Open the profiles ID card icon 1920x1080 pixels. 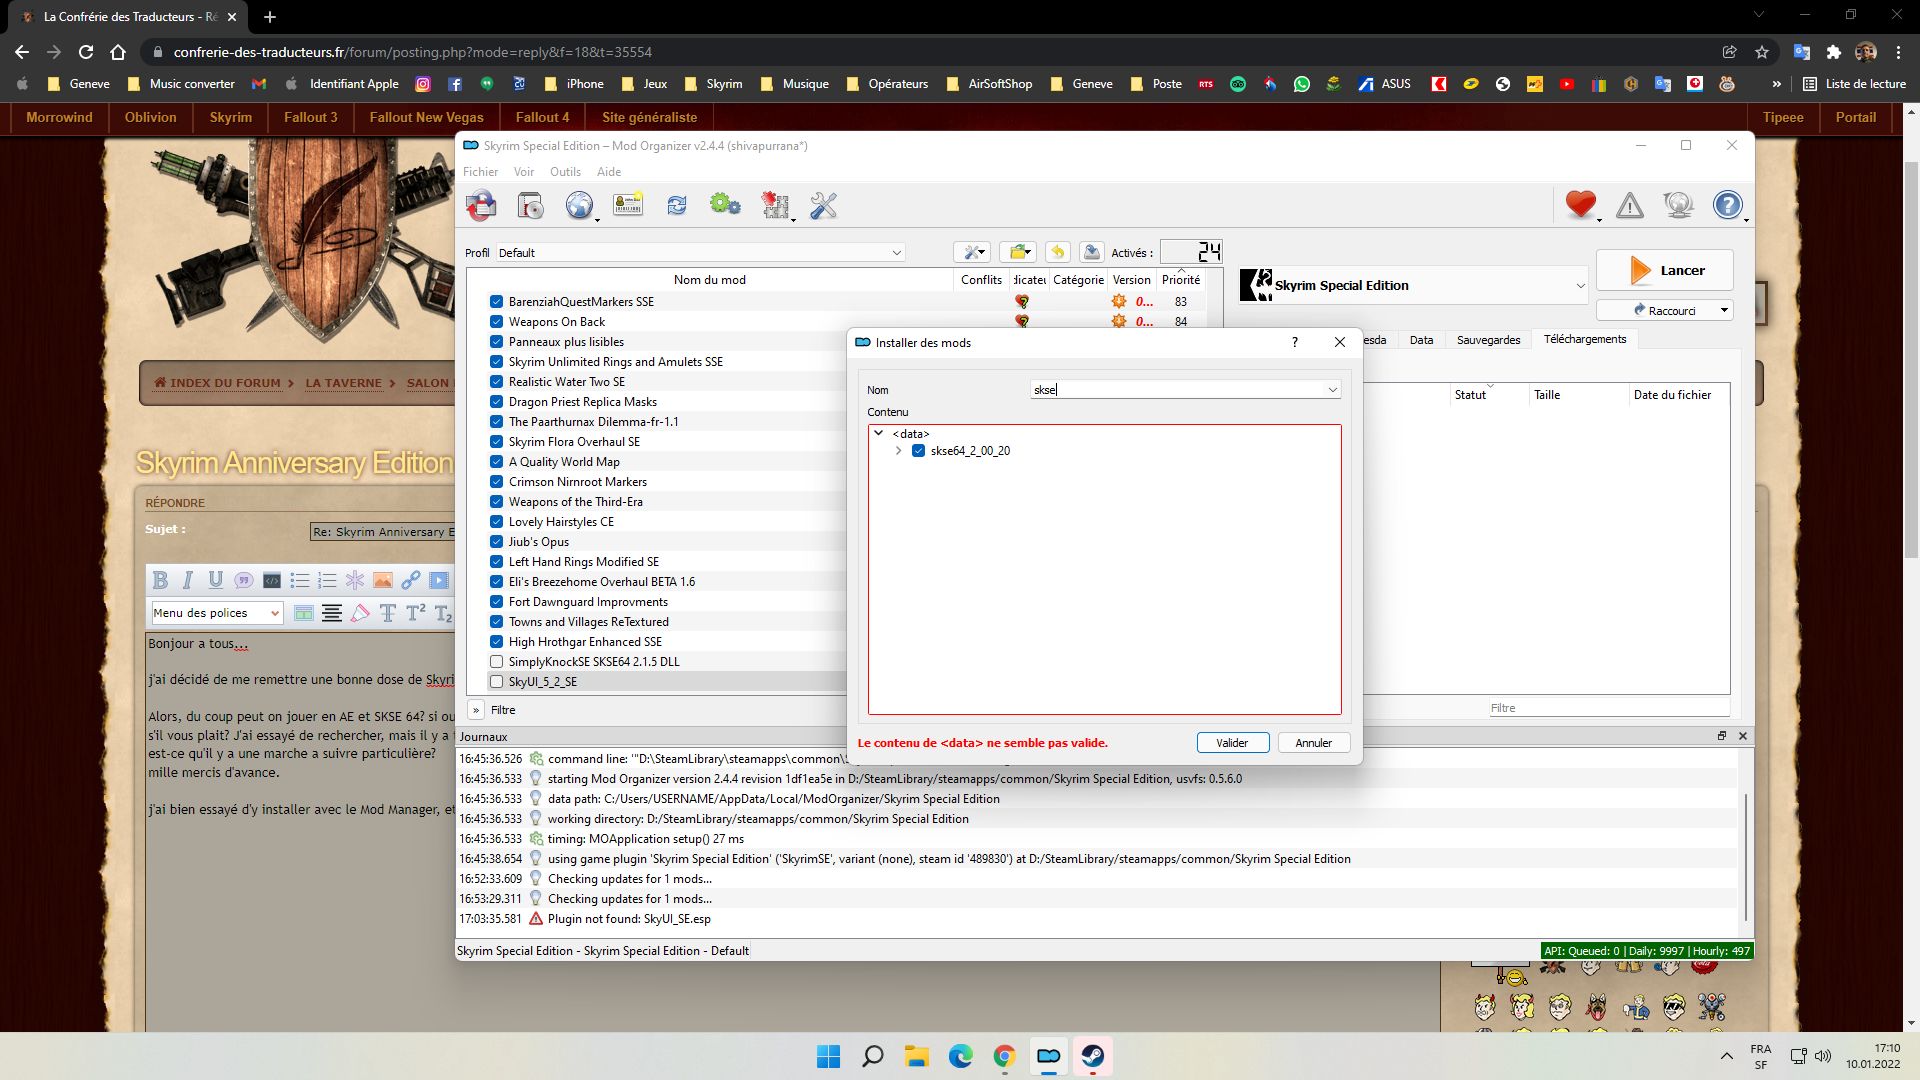pyautogui.click(x=628, y=206)
